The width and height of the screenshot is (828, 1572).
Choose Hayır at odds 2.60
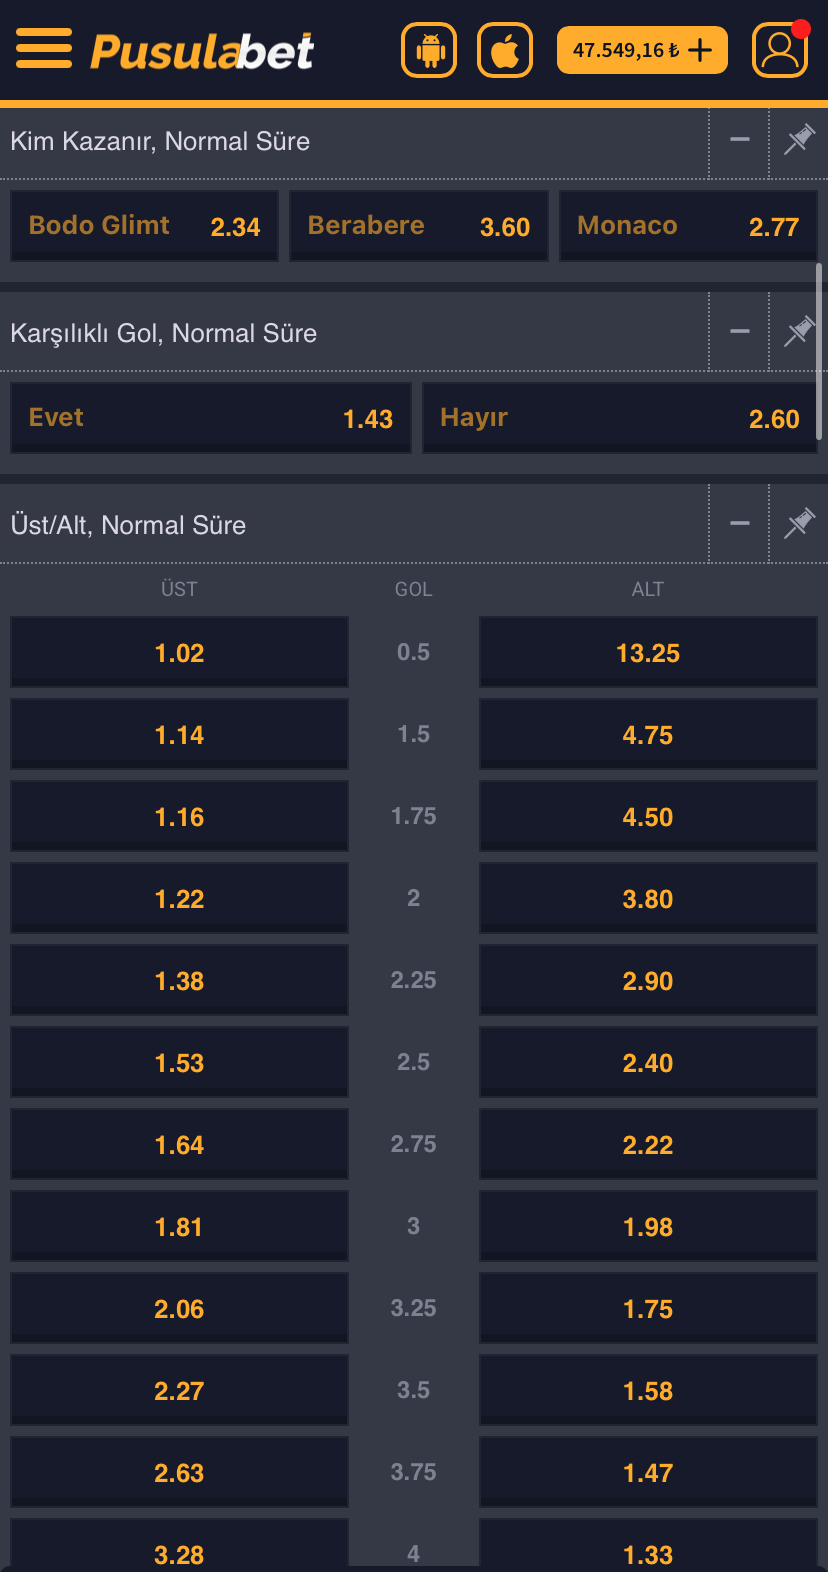coord(619,417)
